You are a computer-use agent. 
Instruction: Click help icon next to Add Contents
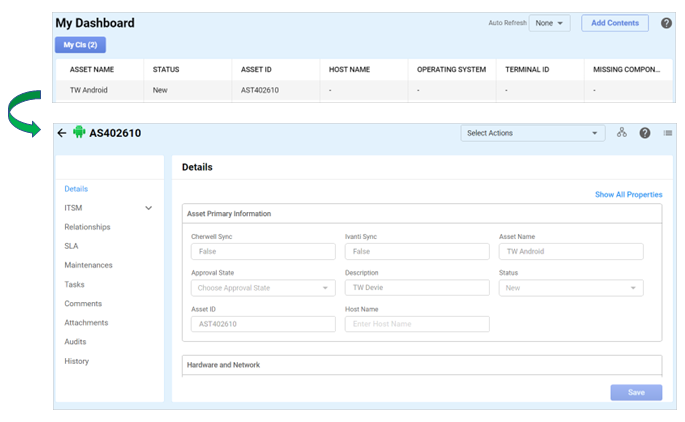point(666,23)
